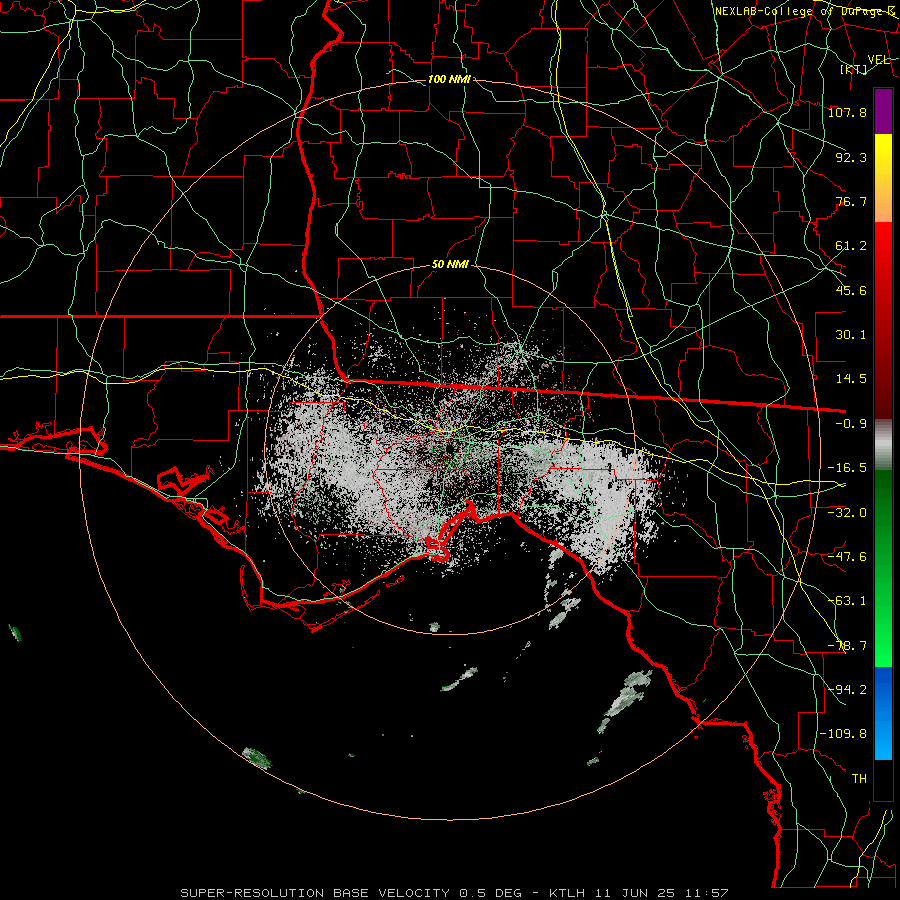The image size is (900, 900).
Task: Click the yellow-orange segment of color bar
Action: click(x=883, y=178)
